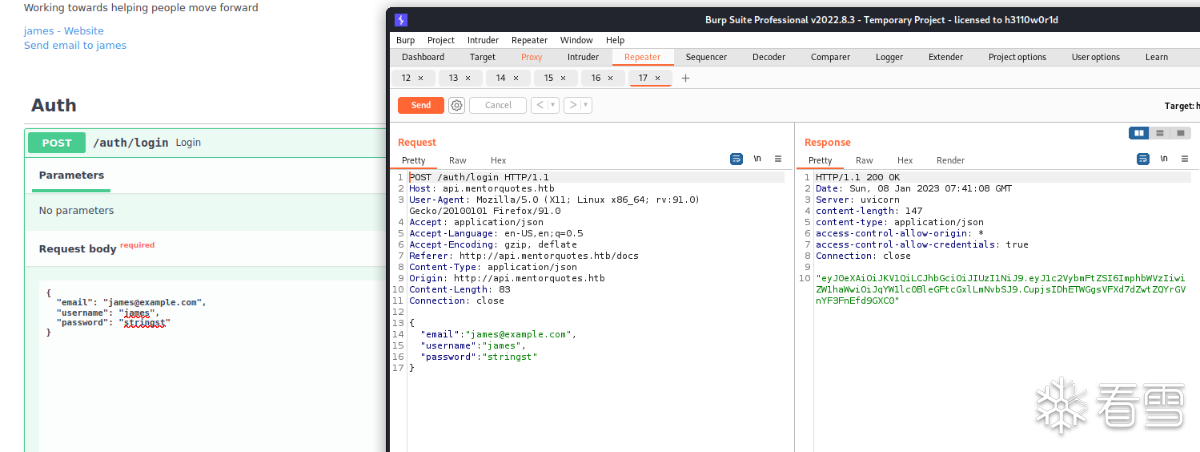Close Repeater tab 16
The width and height of the screenshot is (1200, 452).
tap(611, 78)
